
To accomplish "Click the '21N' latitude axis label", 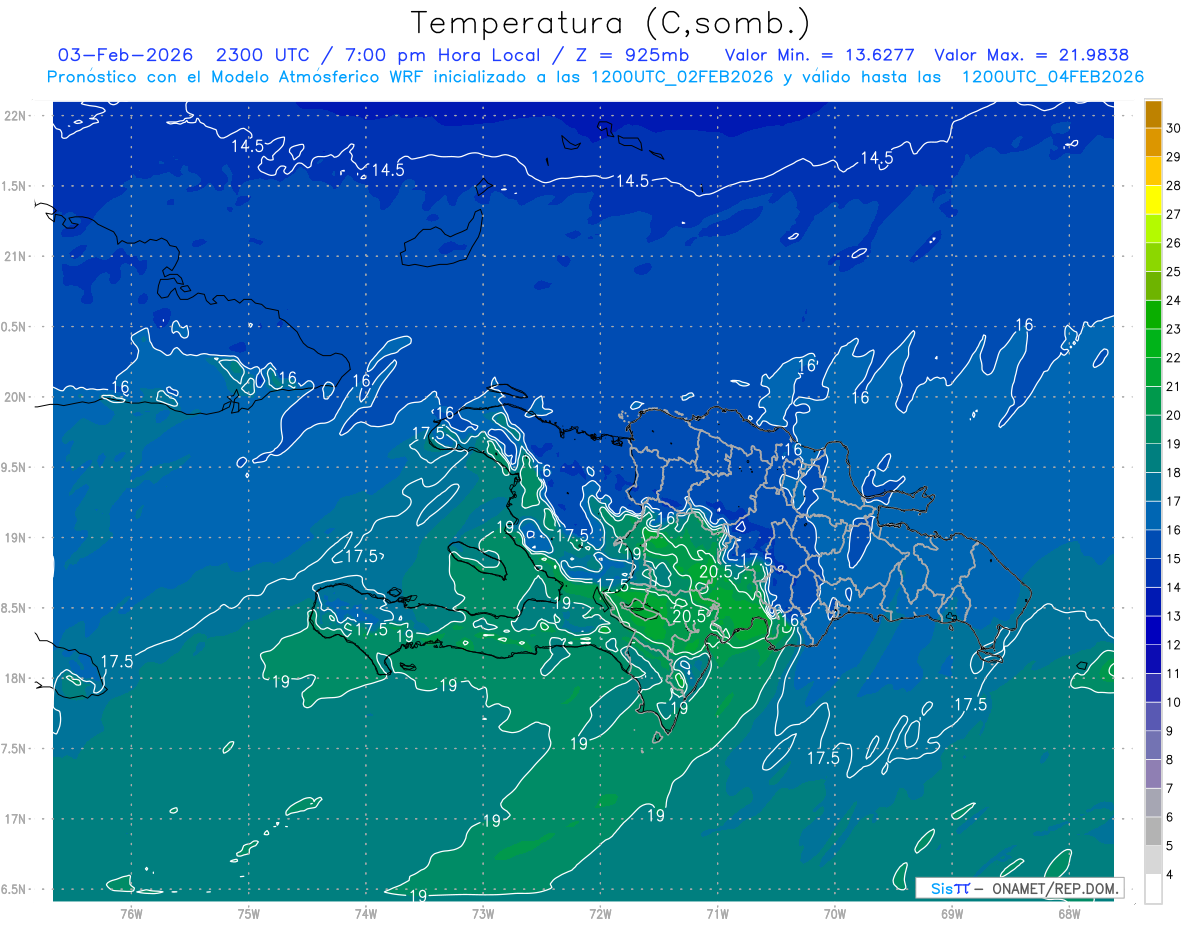I will coord(16,256).
